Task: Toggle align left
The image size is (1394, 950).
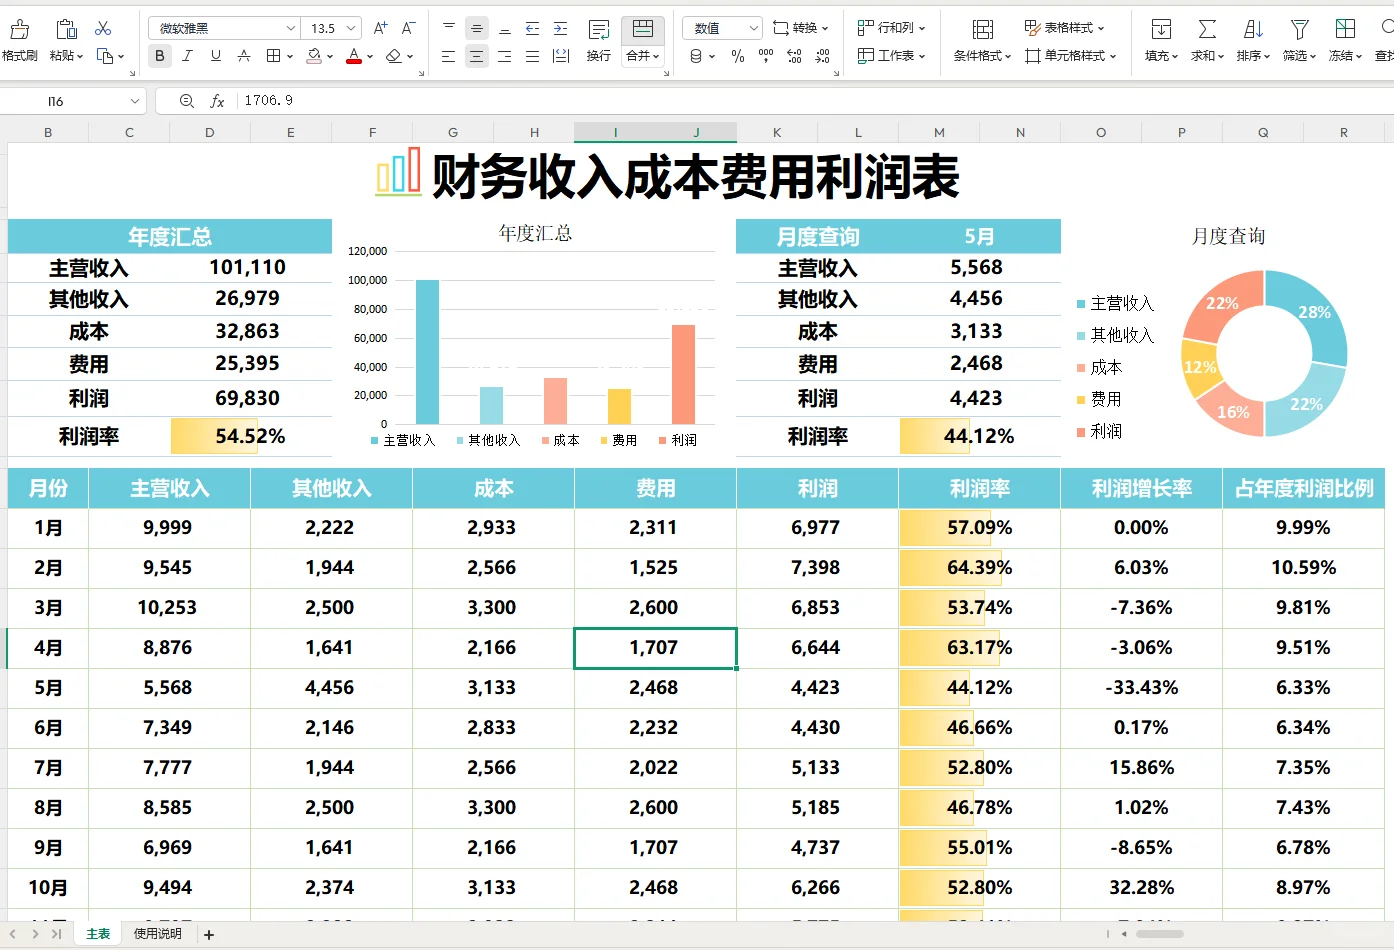Action: [449, 56]
